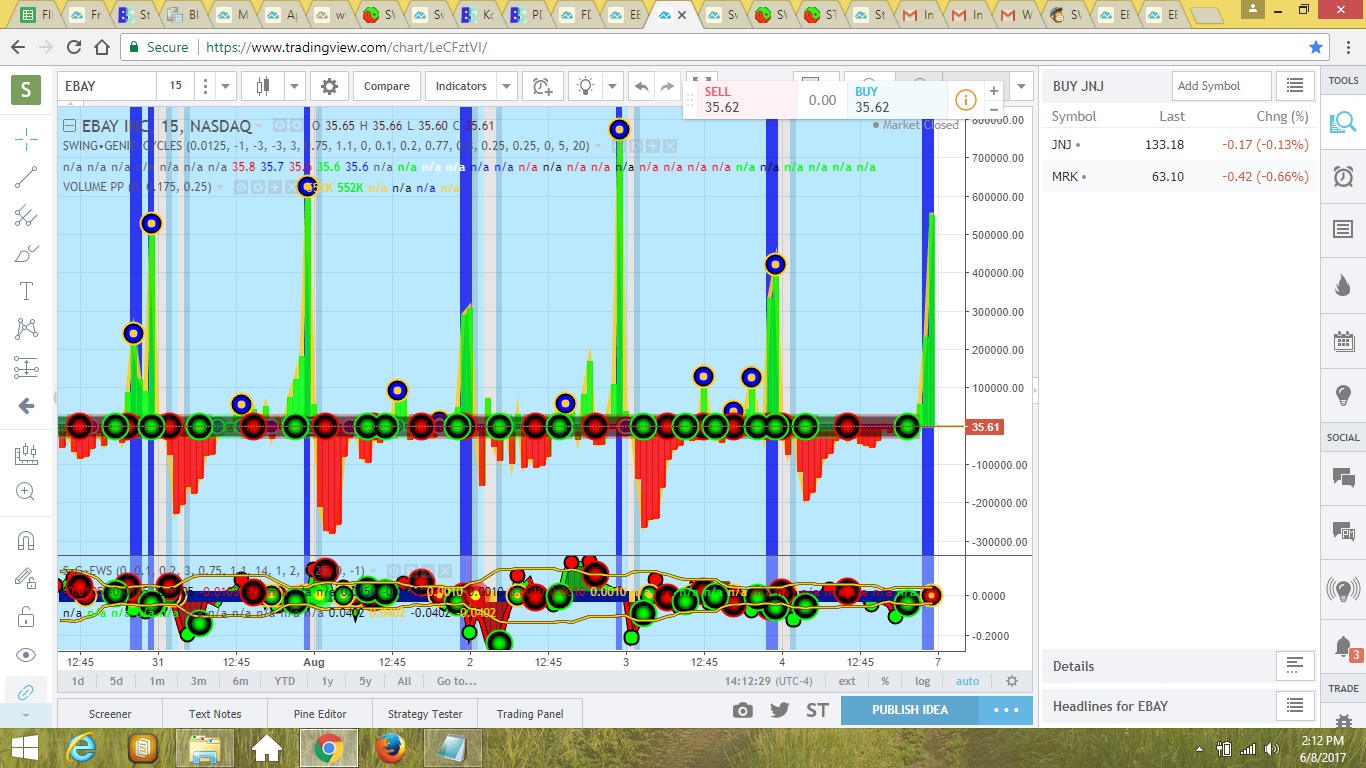Click the Compare button
This screenshot has width=1366, height=768.
(386, 86)
